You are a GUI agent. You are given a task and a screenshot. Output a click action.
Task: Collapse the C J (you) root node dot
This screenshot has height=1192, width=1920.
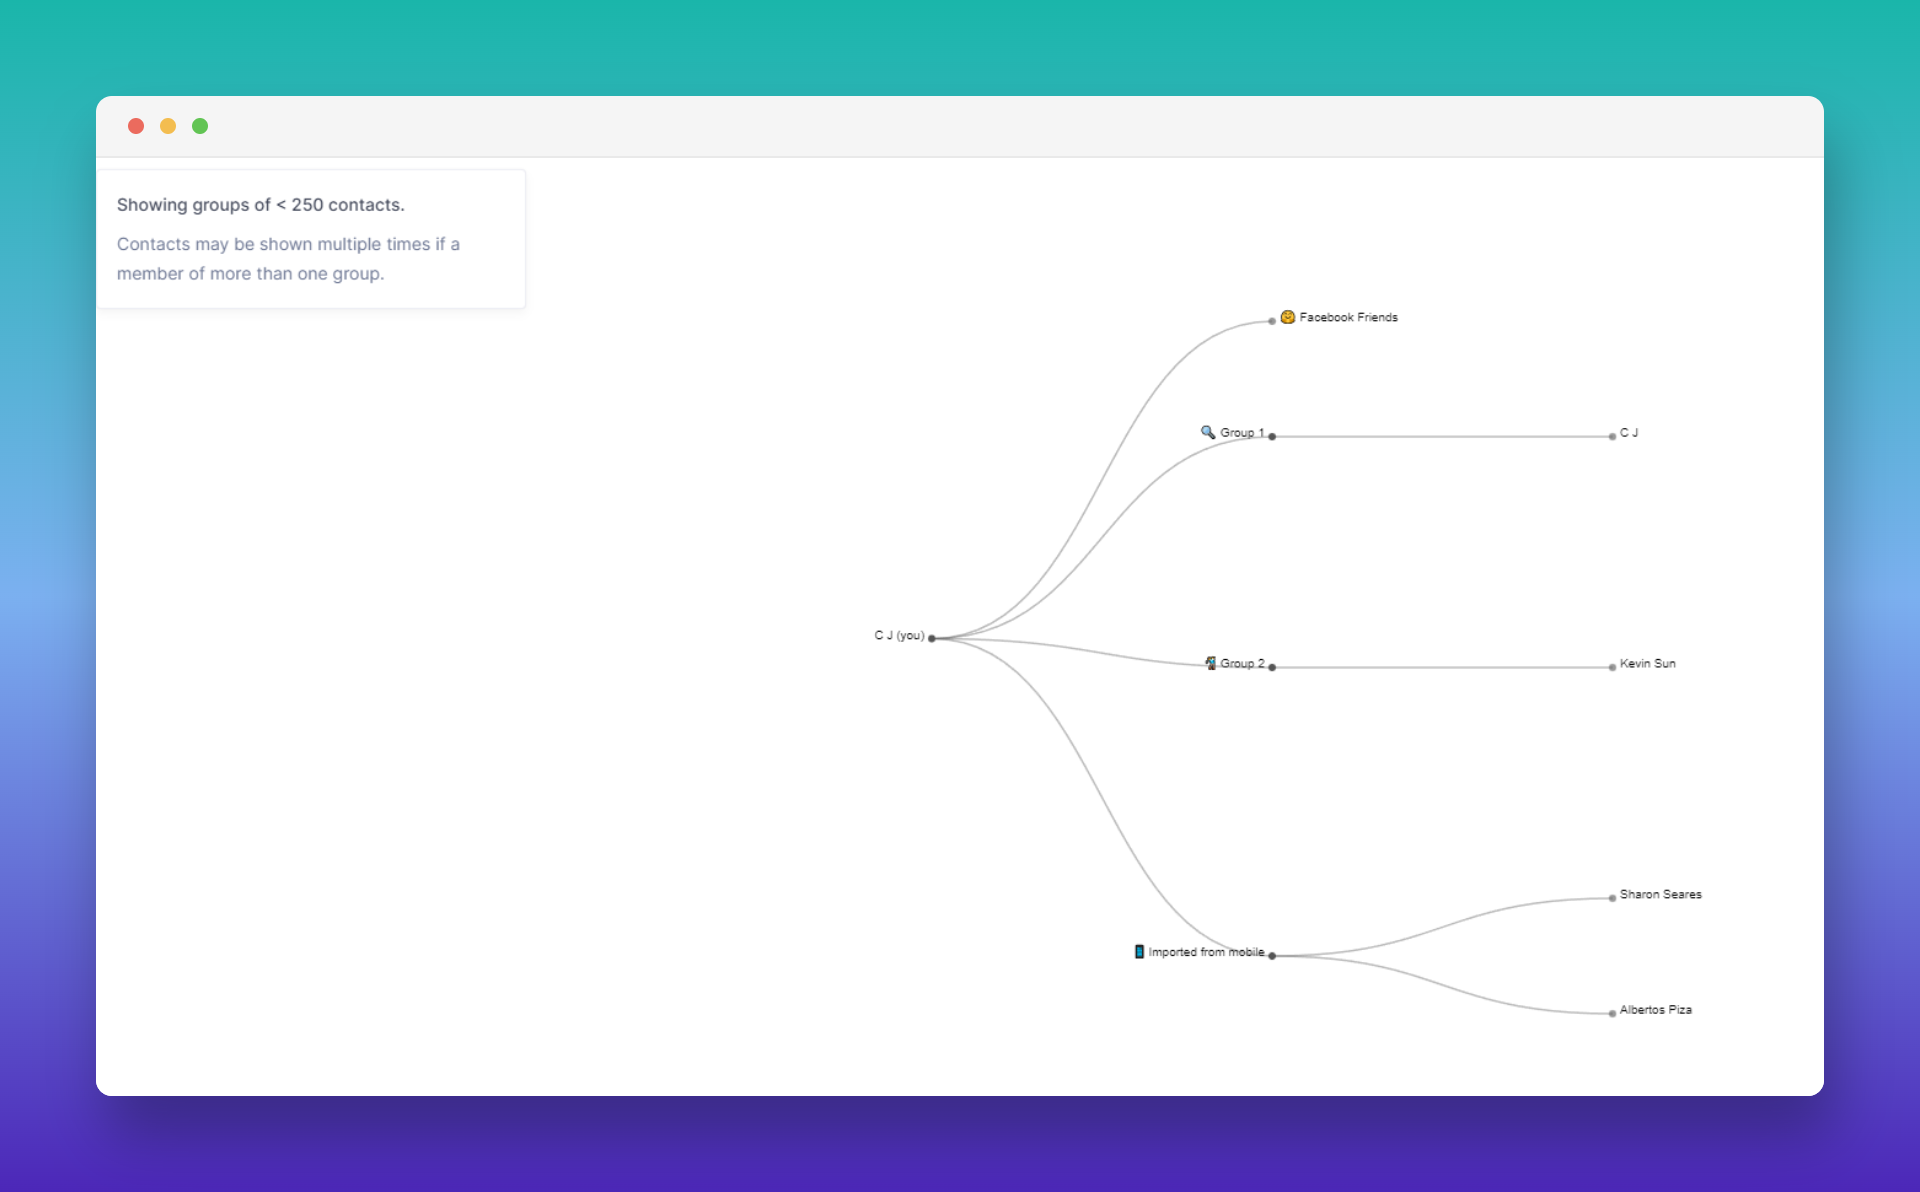click(932, 638)
